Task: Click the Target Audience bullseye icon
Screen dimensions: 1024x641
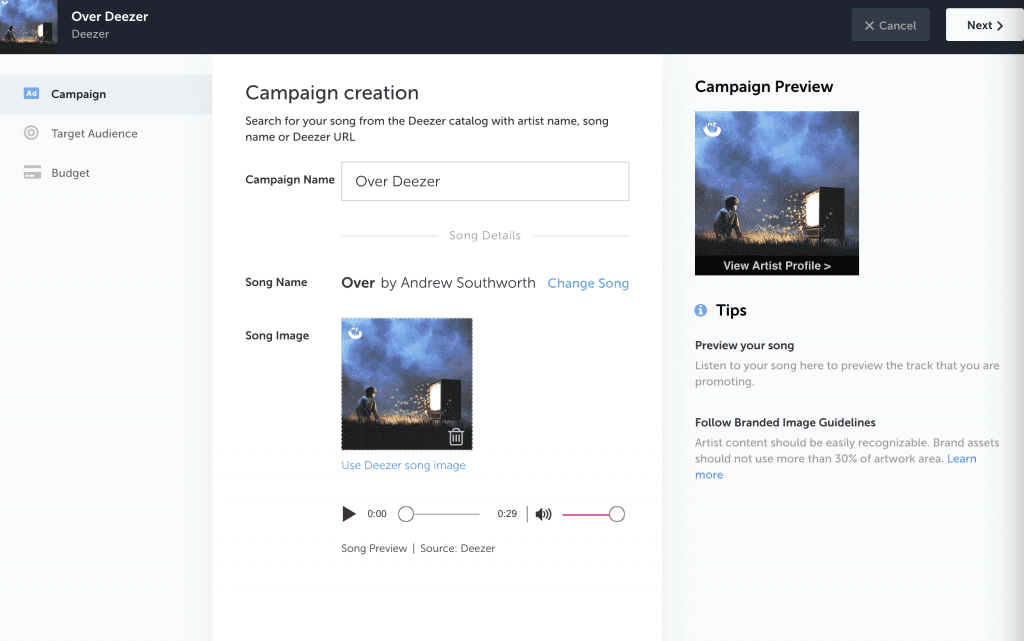Action: tap(31, 133)
